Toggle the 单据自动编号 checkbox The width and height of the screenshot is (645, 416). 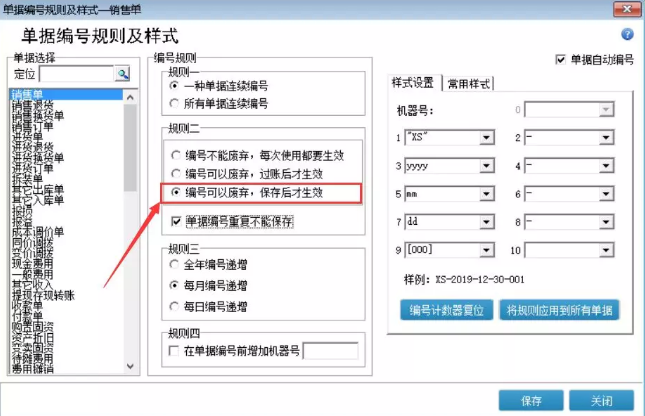pos(560,60)
